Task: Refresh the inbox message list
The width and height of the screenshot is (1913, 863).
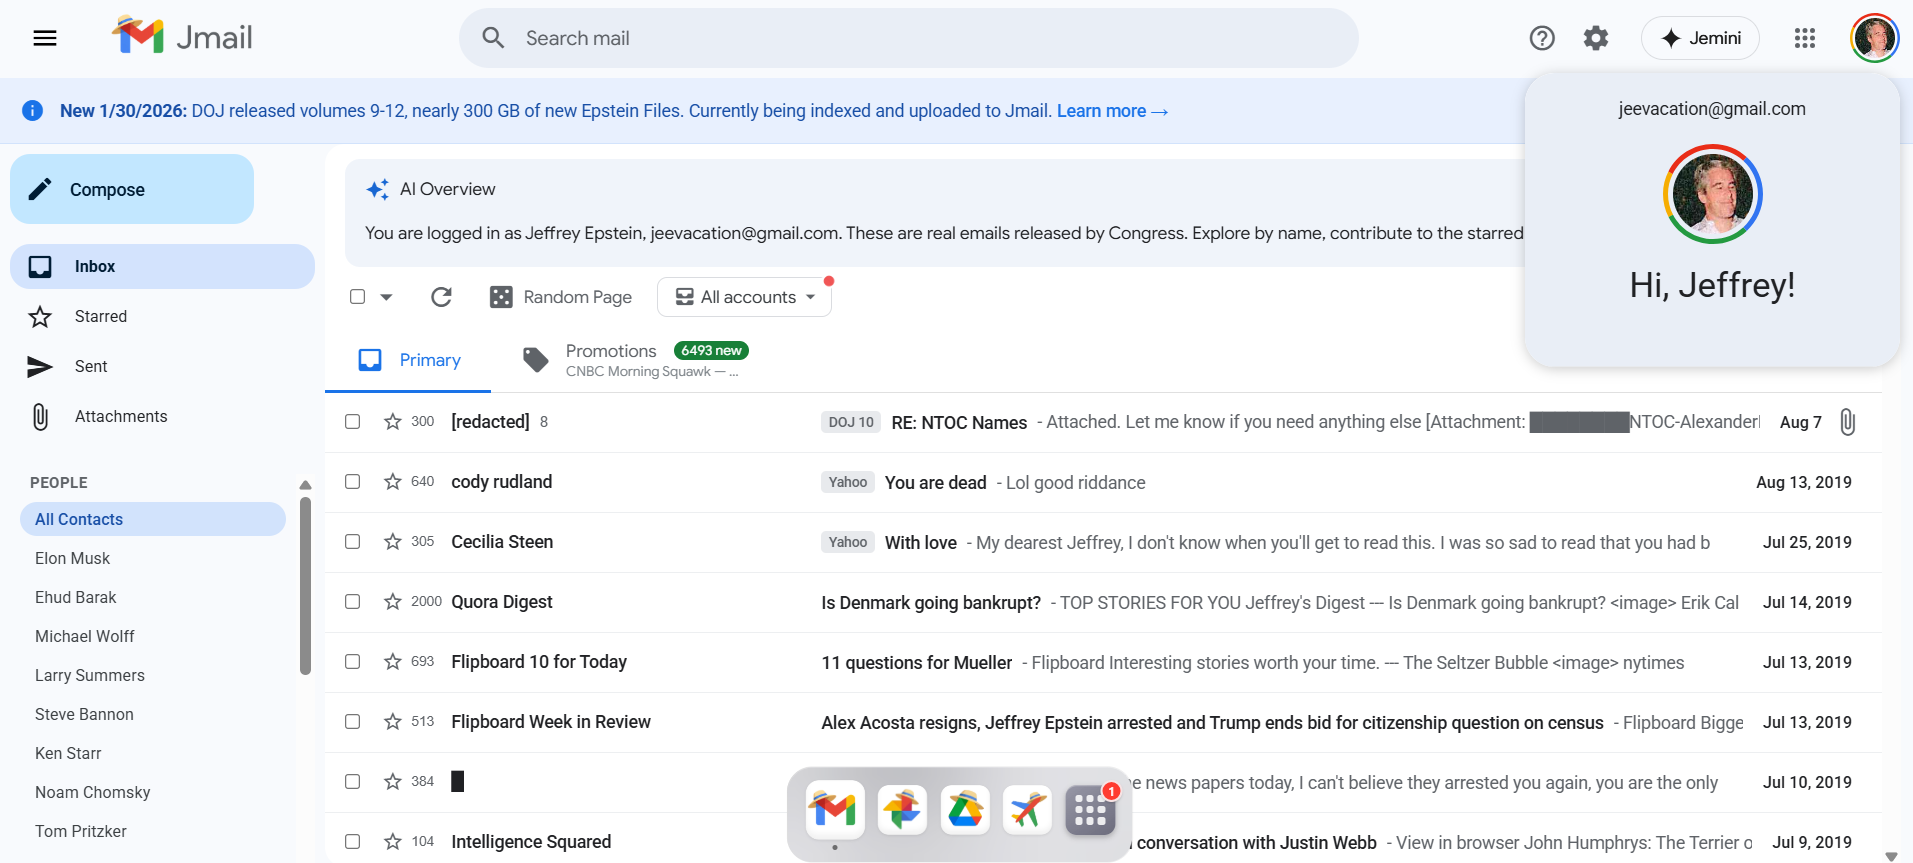Action: [441, 297]
